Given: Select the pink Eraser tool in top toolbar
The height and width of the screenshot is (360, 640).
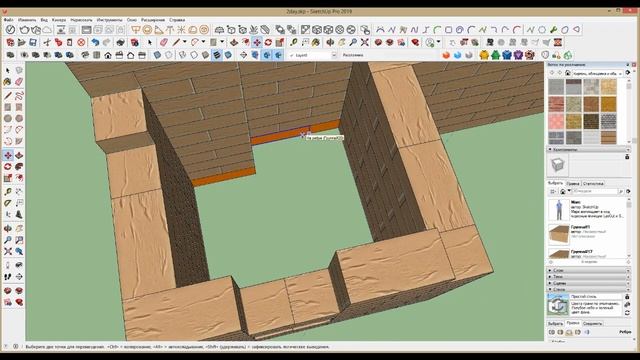Looking at the screenshot, I should click(164, 42).
